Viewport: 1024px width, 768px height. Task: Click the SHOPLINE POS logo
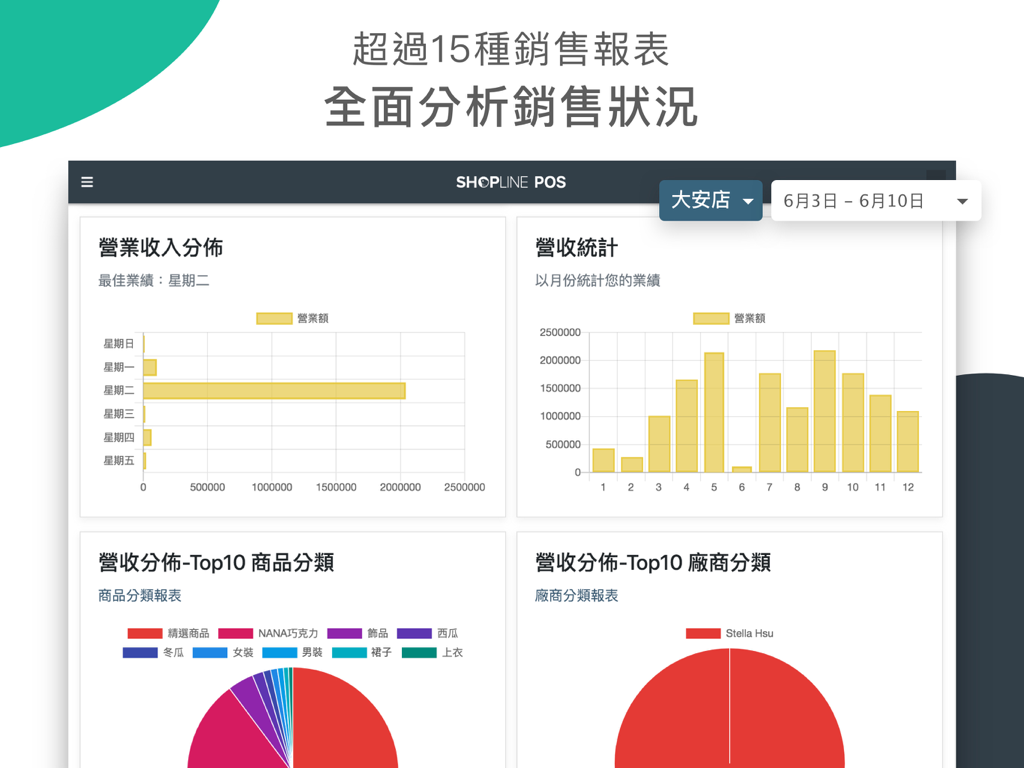511,182
